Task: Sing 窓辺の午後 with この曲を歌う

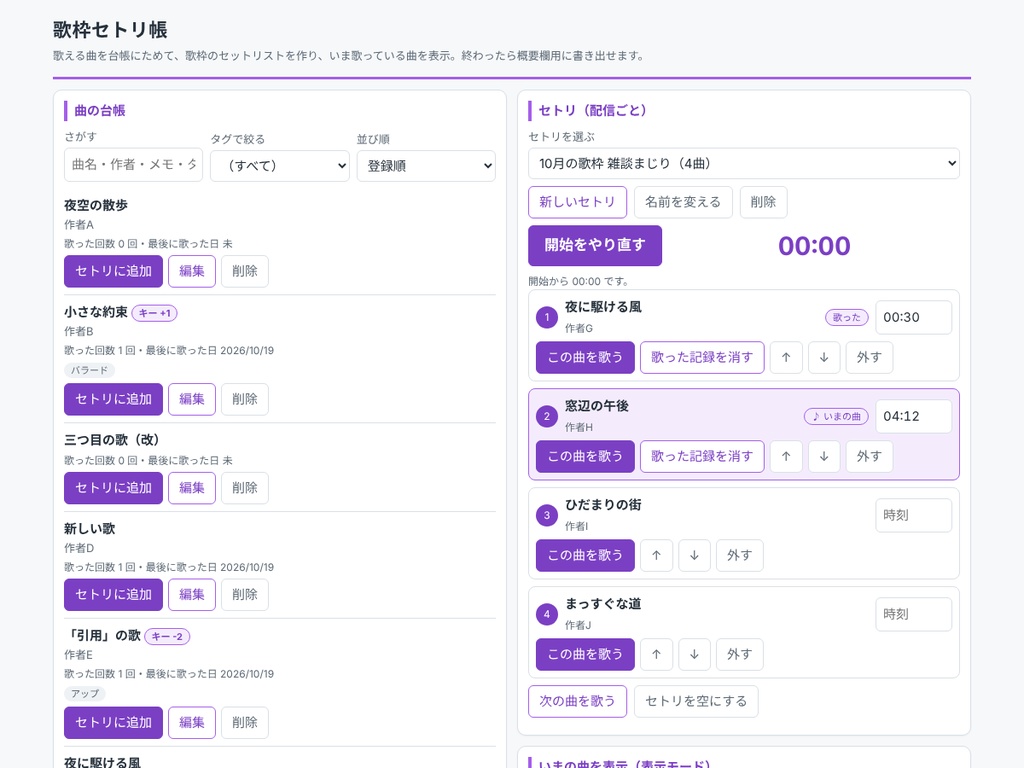Action: [585, 456]
